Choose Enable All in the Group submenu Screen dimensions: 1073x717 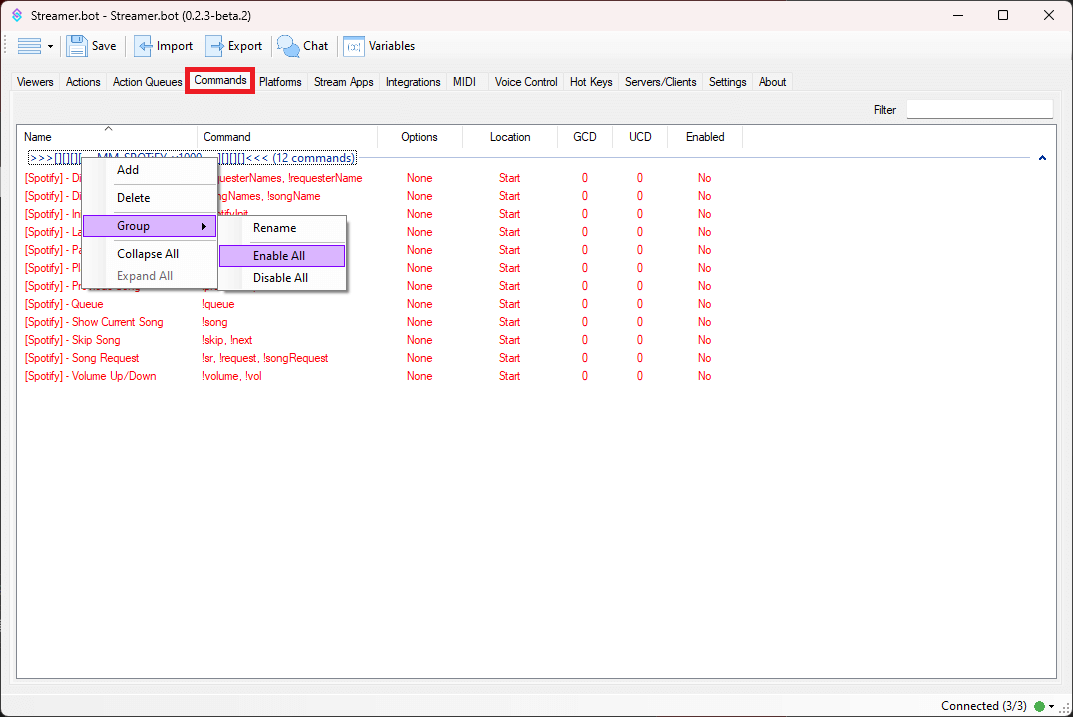click(x=282, y=256)
